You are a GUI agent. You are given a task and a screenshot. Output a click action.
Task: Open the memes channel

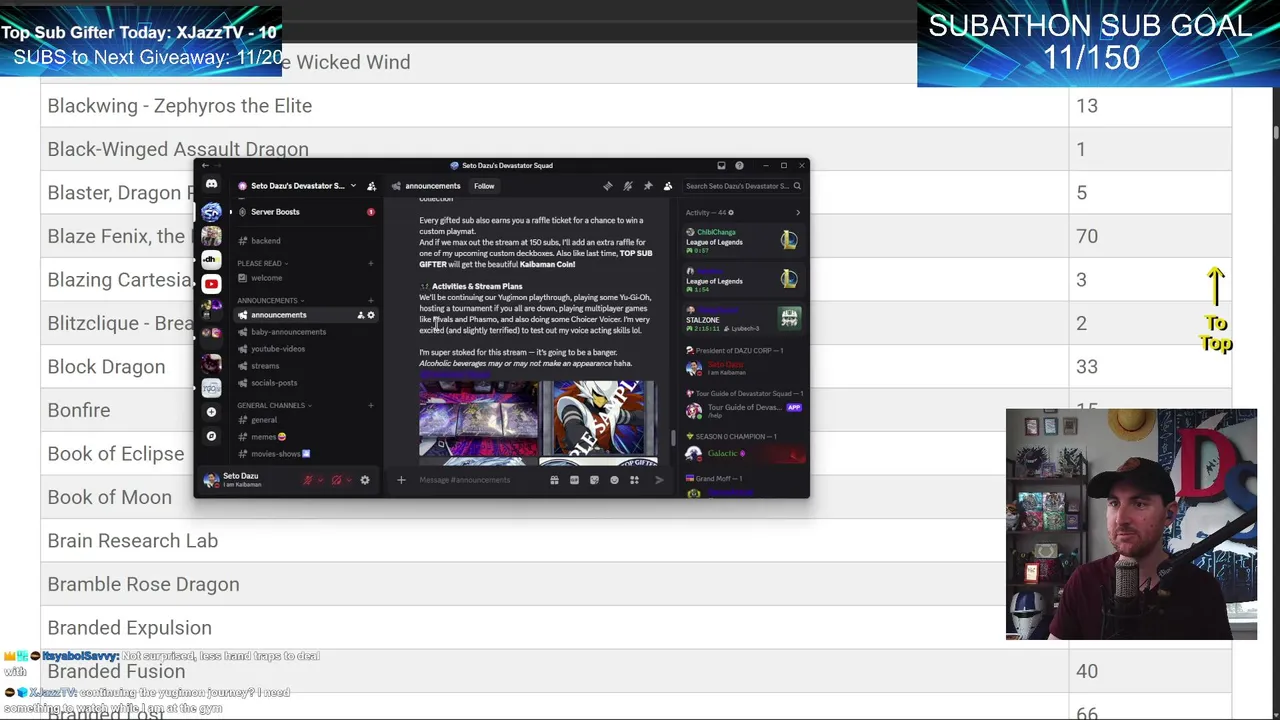[x=304, y=437]
